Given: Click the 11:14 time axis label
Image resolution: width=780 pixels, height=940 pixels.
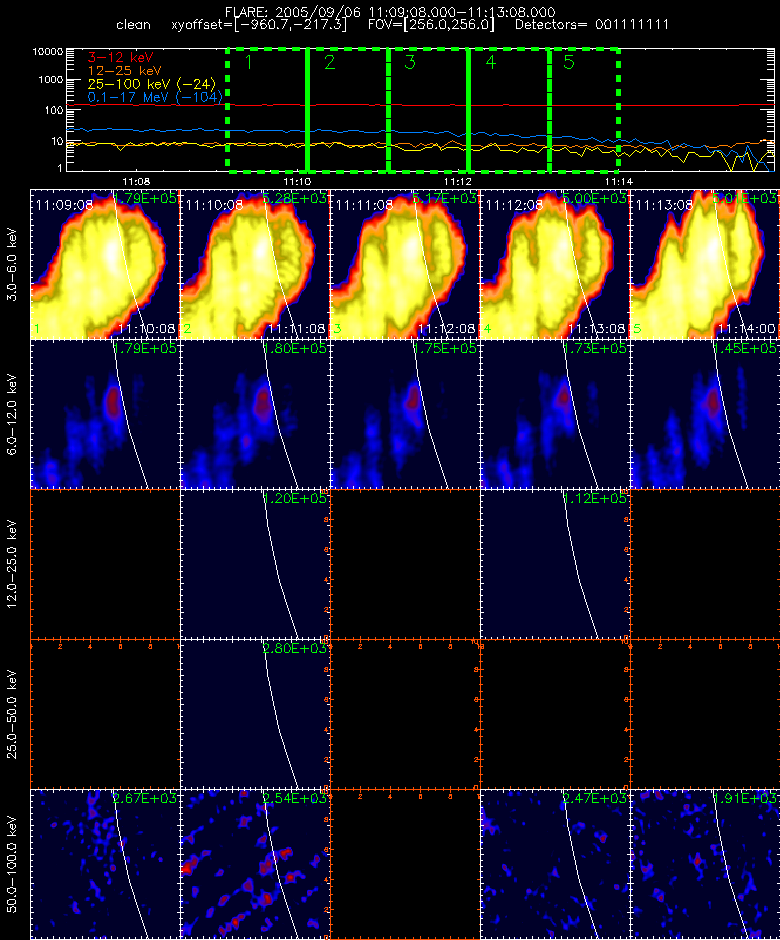Looking at the screenshot, I should coord(619,181).
